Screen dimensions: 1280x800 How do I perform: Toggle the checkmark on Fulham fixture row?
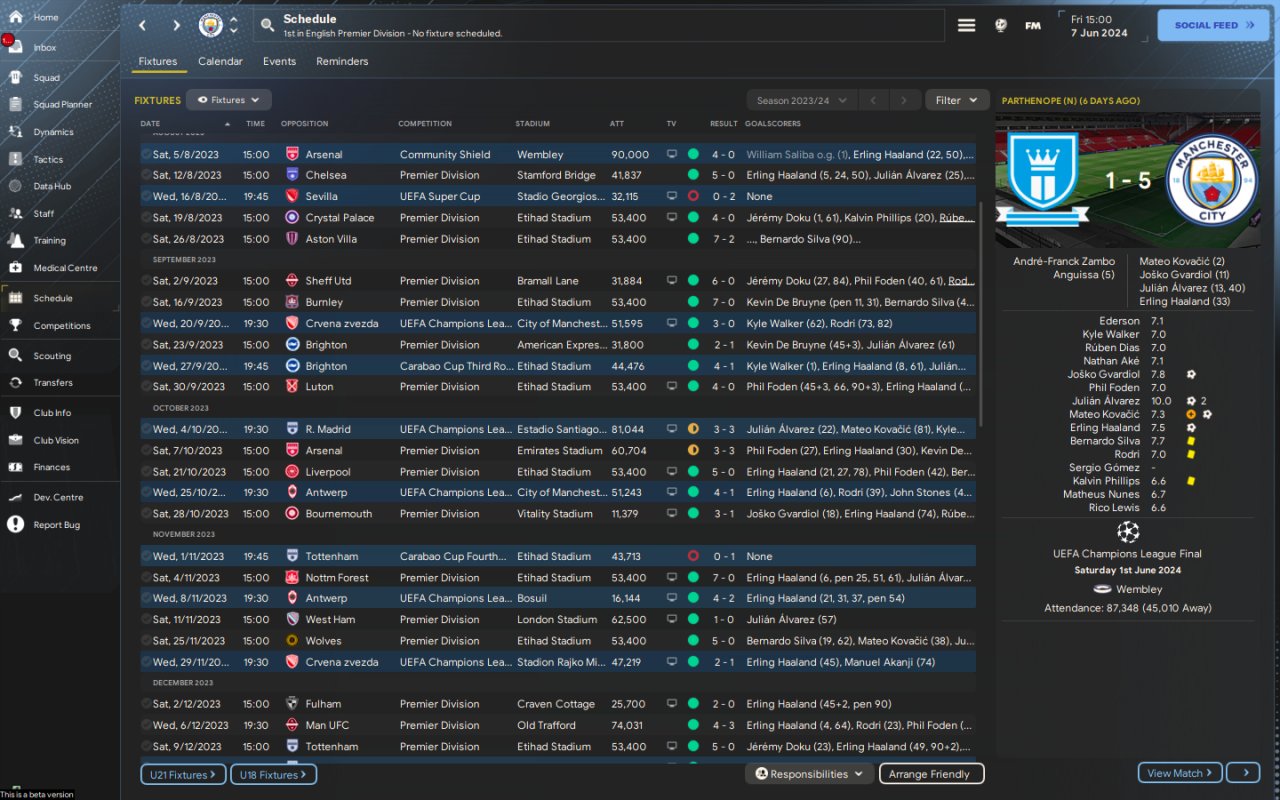pyautogui.click(x=146, y=704)
